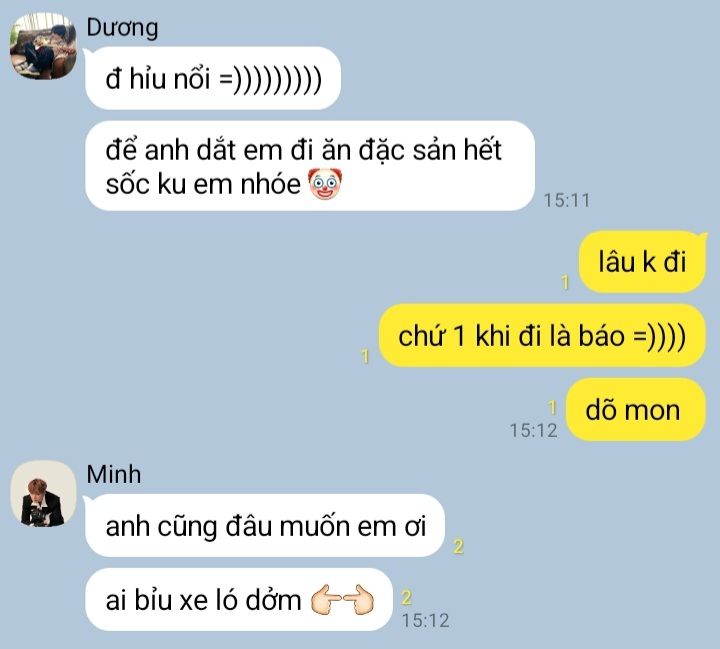Tap the left-pointing finger emoji

click(x=326, y=600)
